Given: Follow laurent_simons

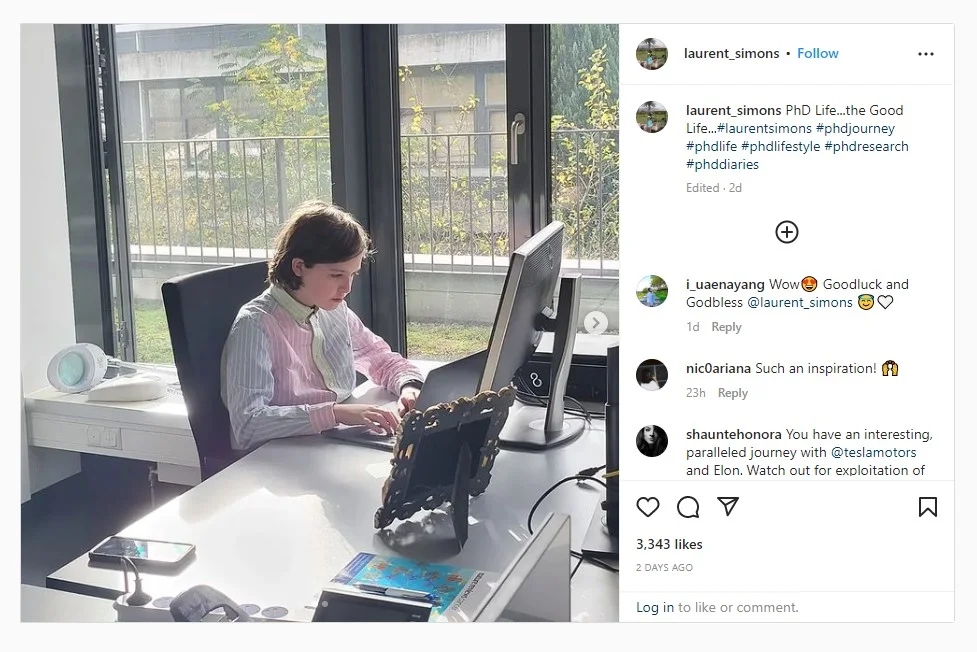Looking at the screenshot, I should pyautogui.click(x=817, y=54).
